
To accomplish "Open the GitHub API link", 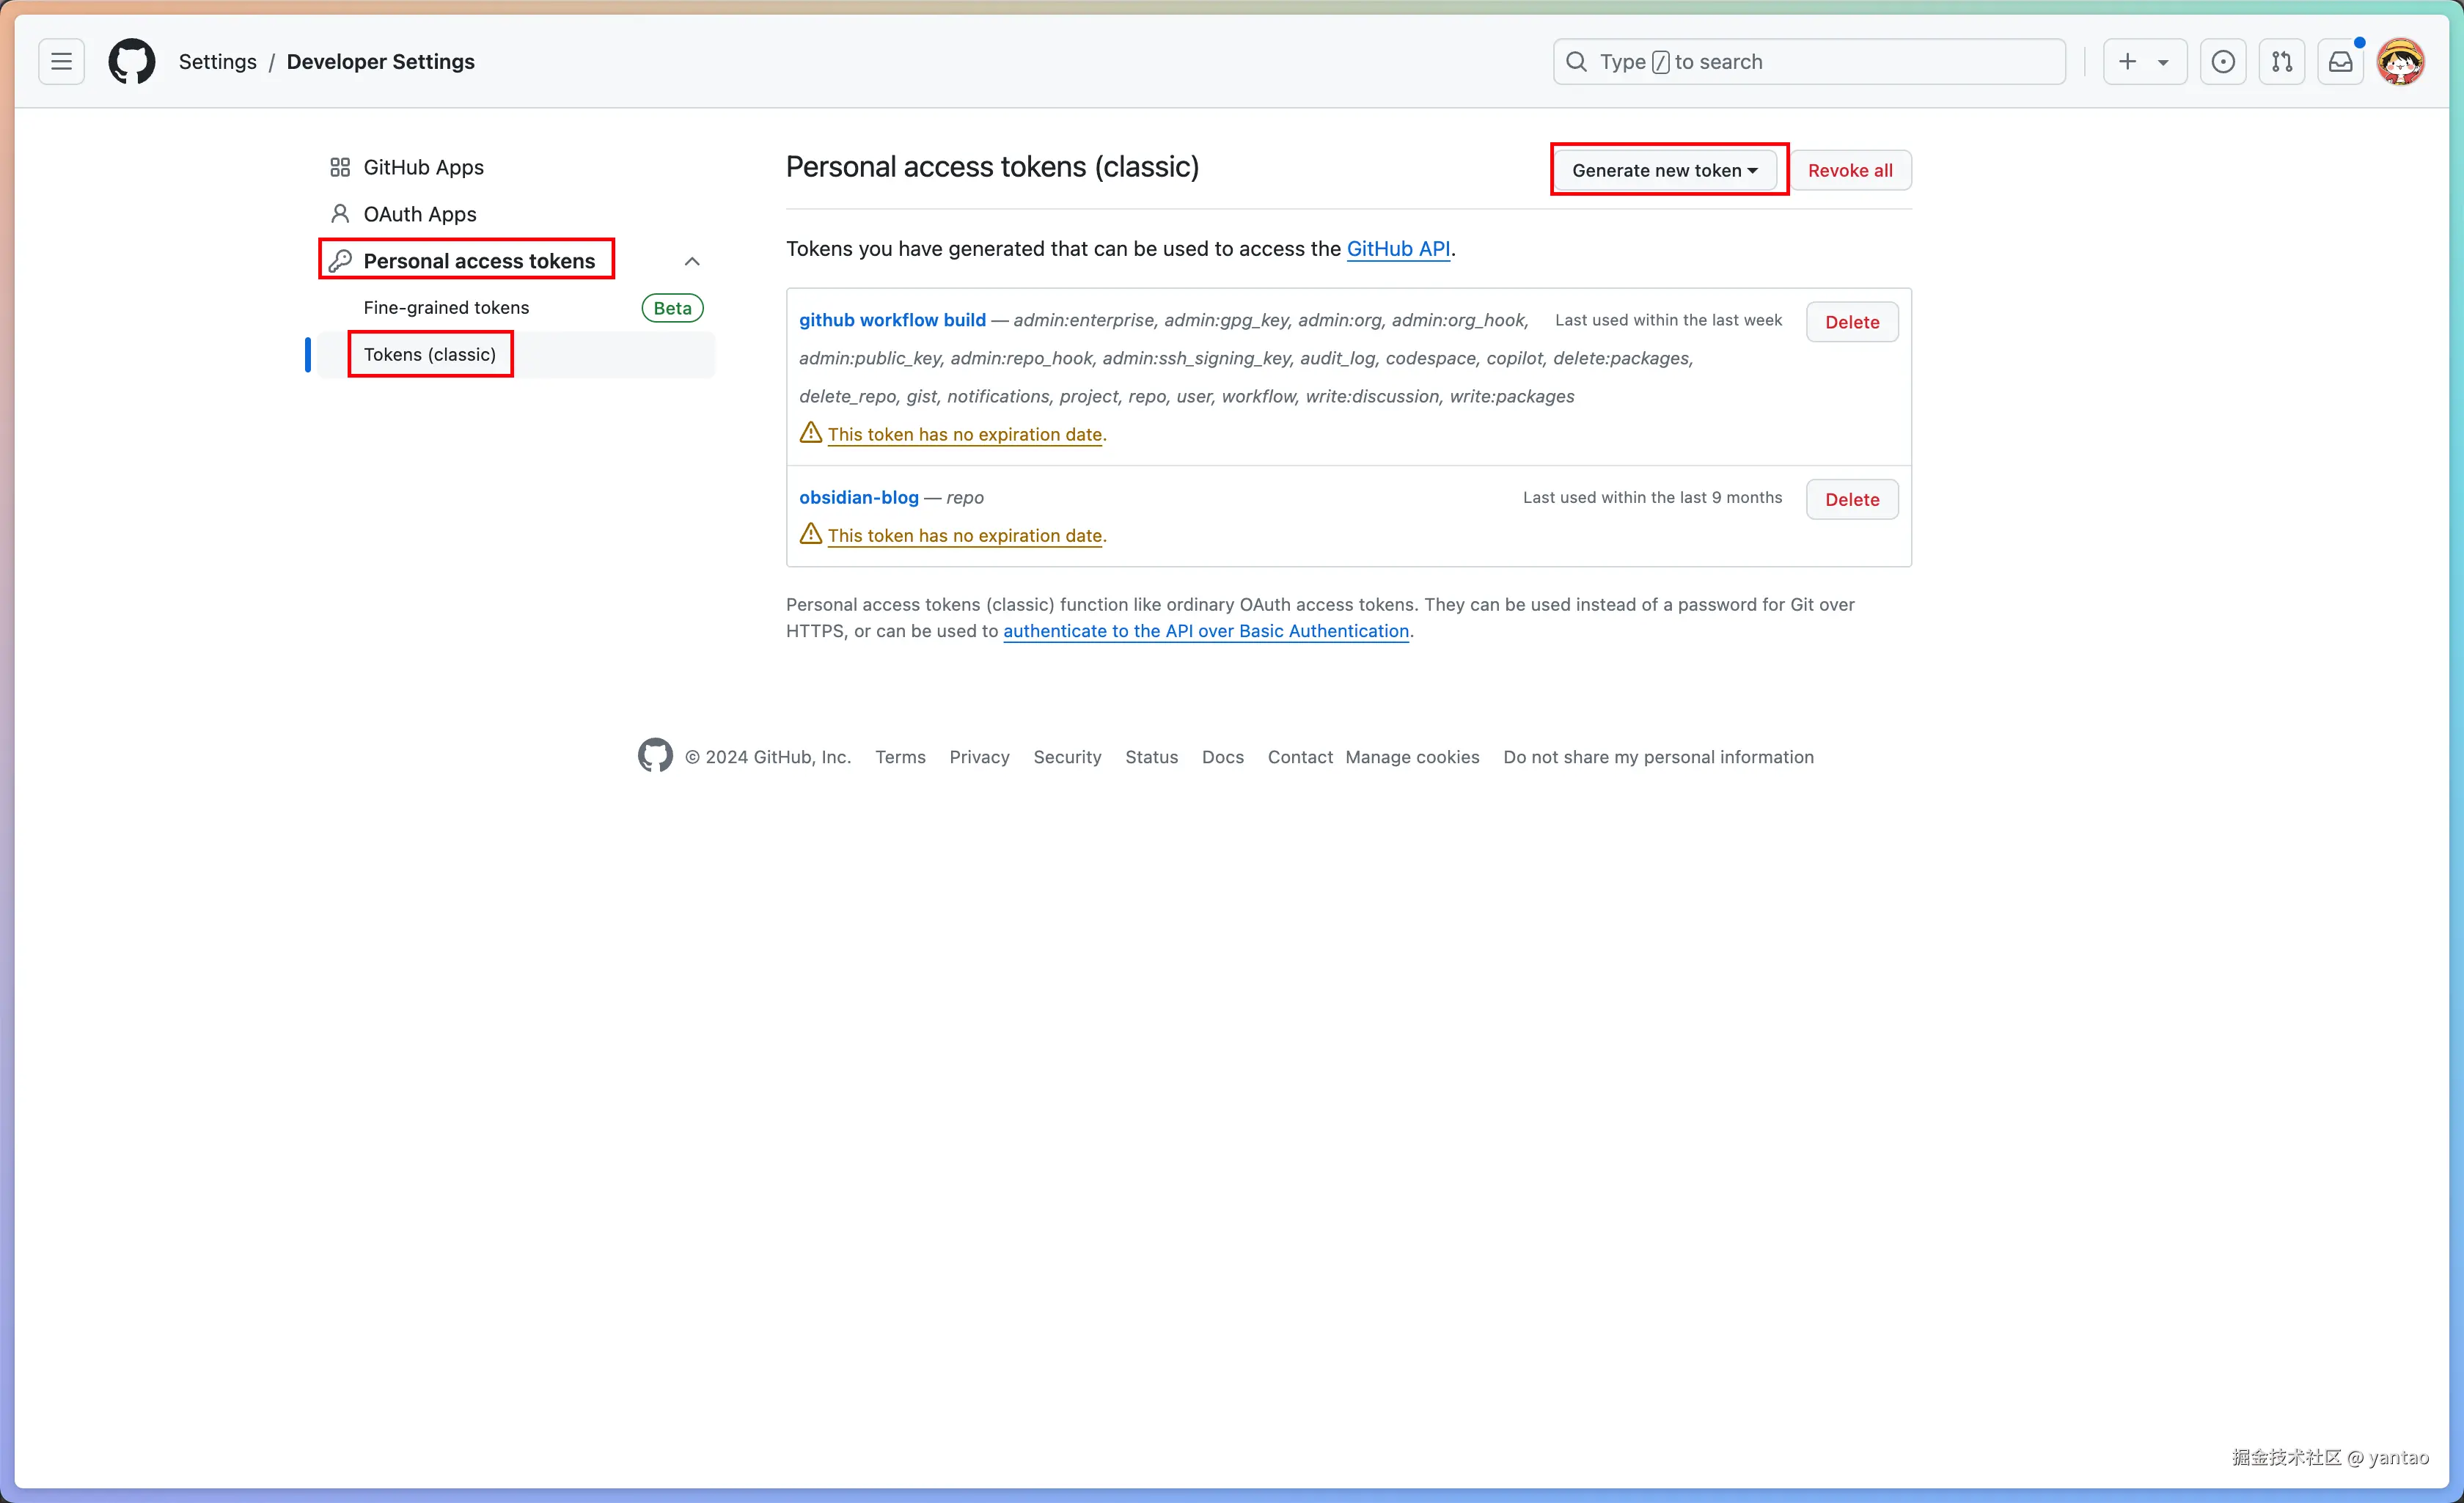I will (1397, 249).
